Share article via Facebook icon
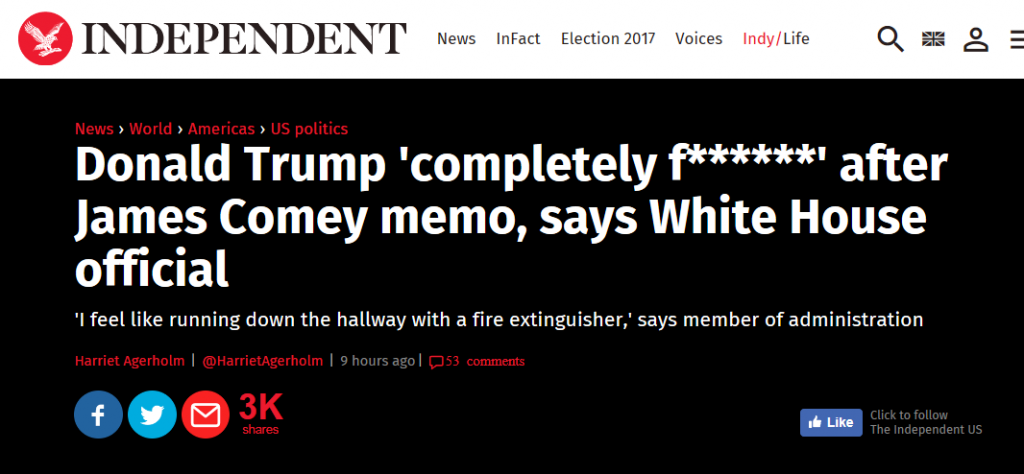 pos(98,415)
